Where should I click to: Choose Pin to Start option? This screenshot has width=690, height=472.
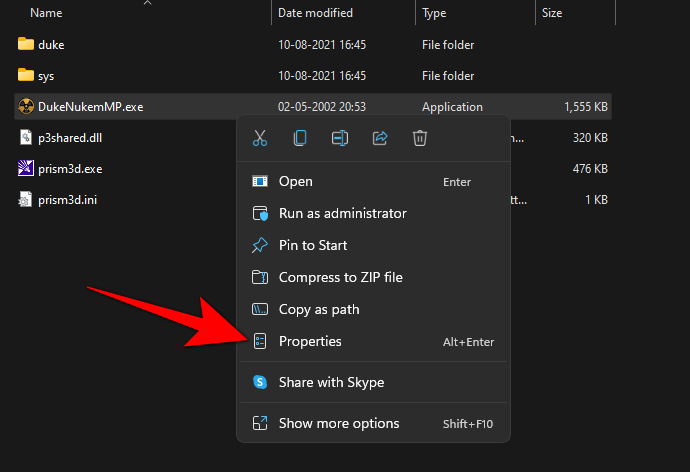(x=312, y=245)
